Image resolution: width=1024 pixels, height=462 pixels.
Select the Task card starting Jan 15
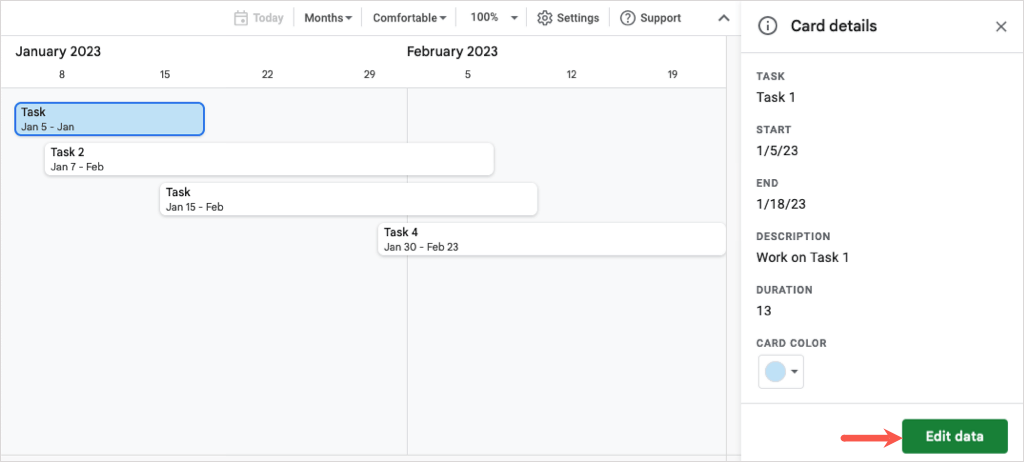[x=348, y=199]
